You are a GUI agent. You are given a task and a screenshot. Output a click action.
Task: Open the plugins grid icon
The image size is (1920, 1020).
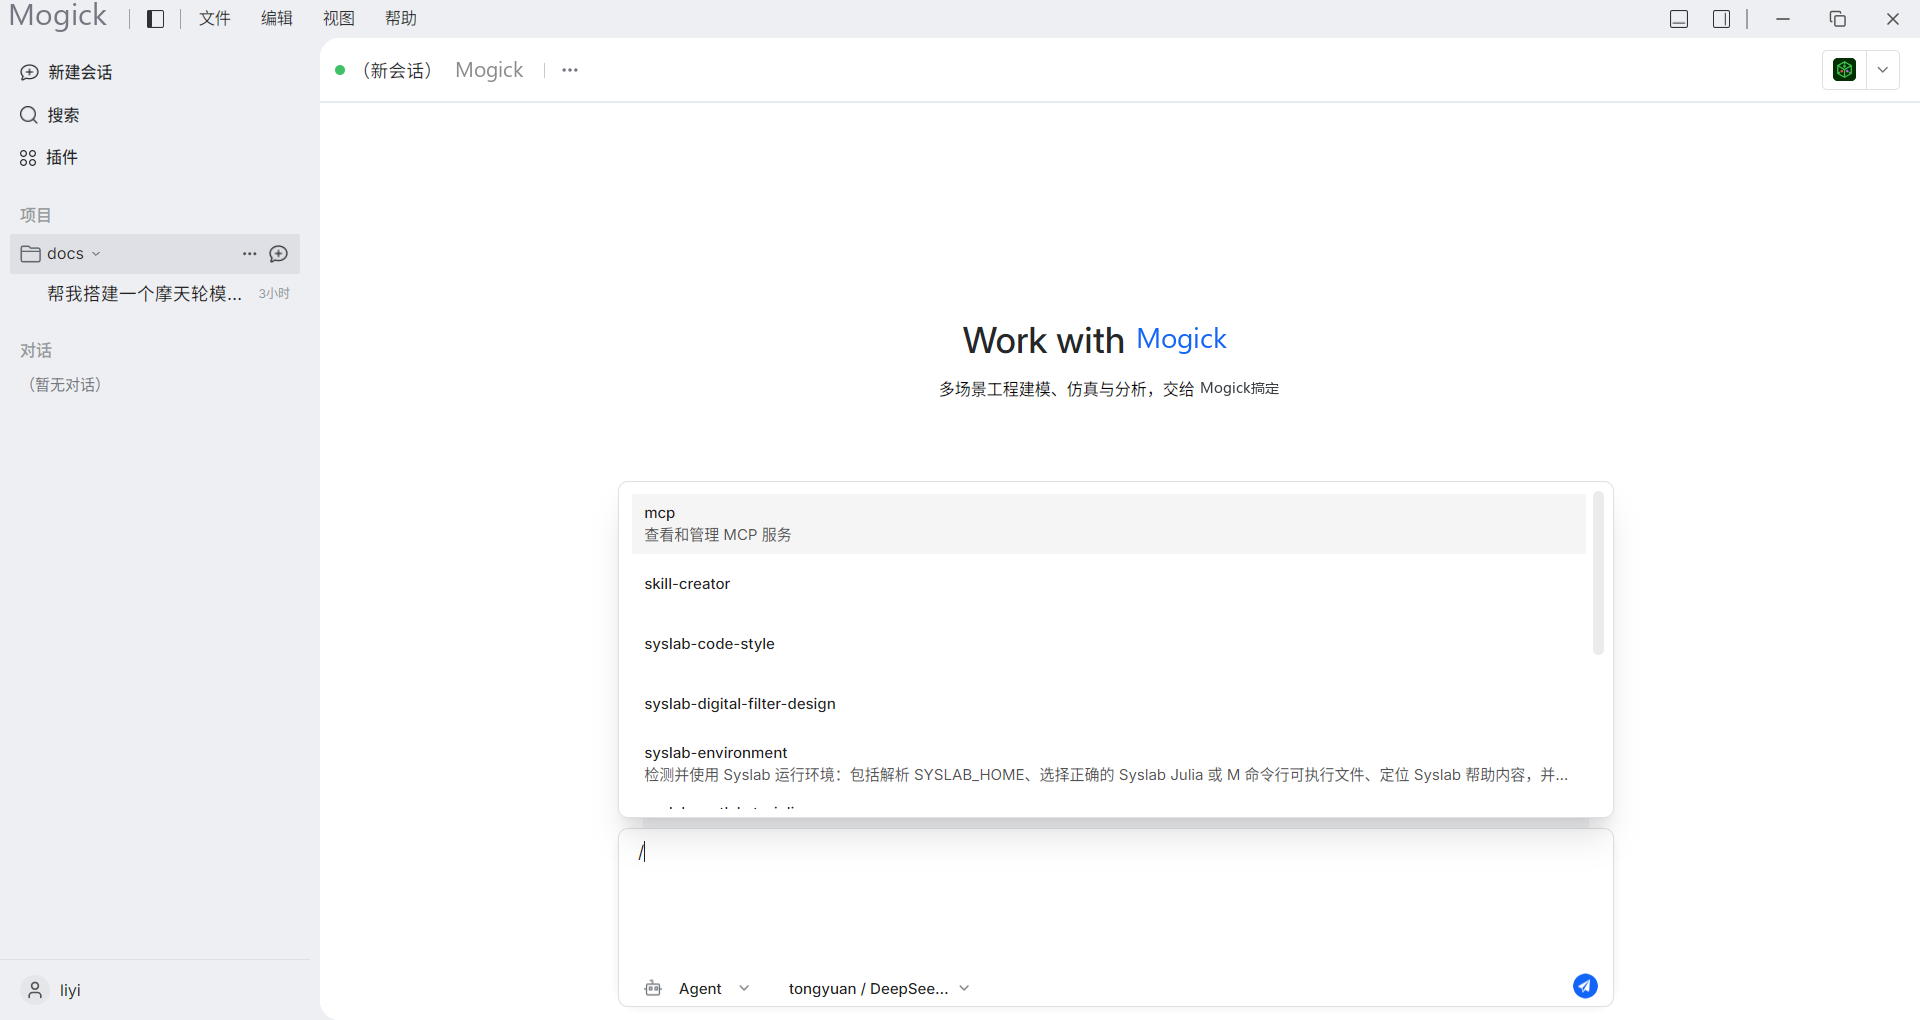click(x=28, y=158)
